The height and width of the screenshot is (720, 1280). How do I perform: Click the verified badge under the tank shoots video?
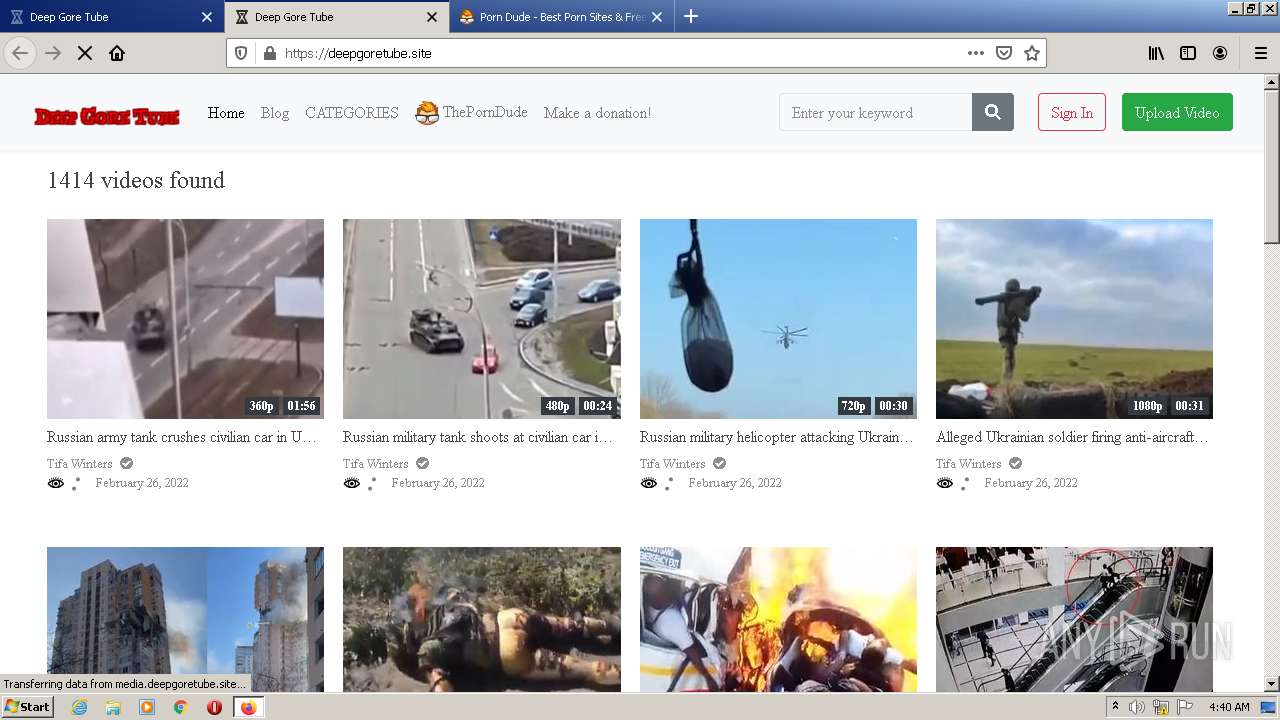(422, 463)
